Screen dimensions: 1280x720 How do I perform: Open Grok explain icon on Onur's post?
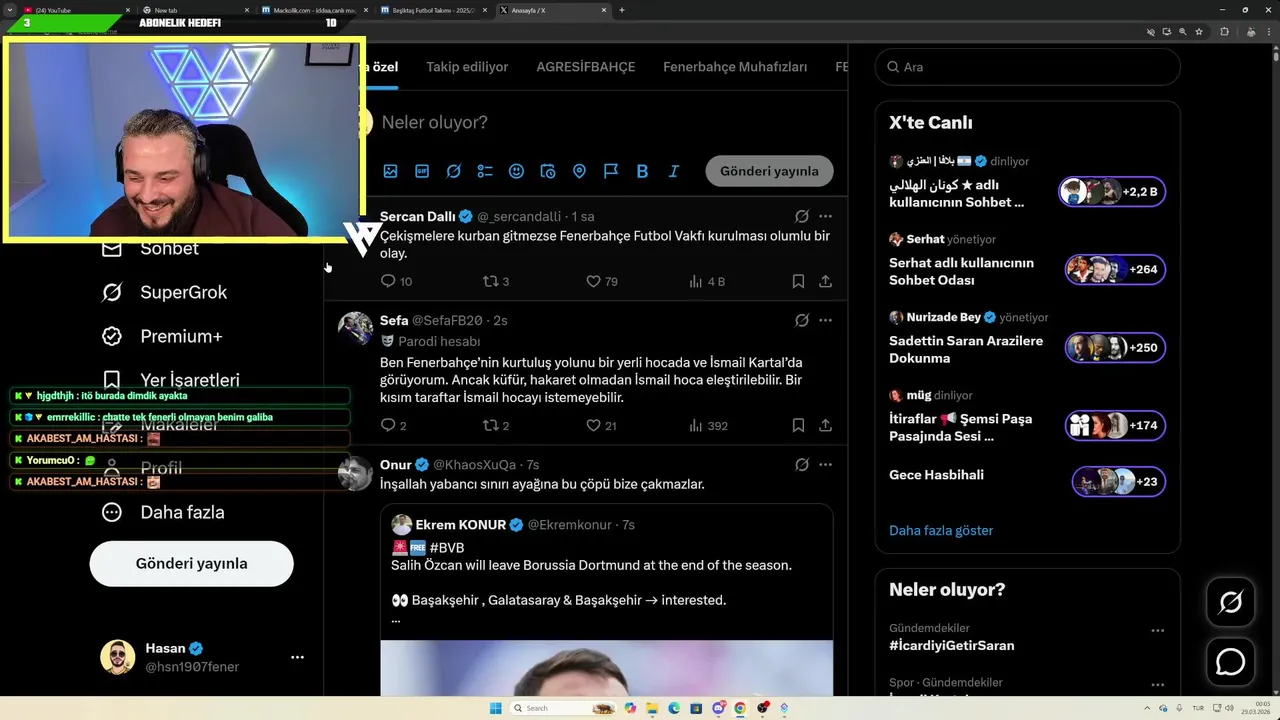(x=802, y=464)
